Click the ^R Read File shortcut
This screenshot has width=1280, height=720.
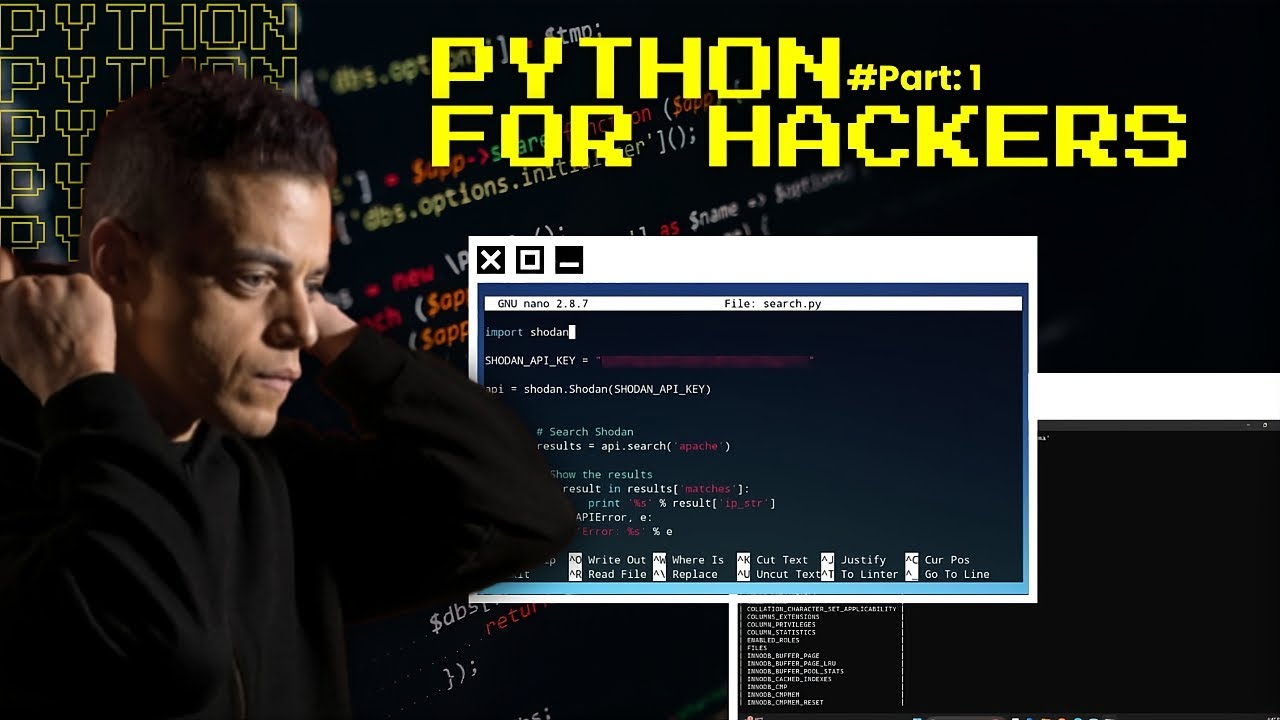point(608,574)
